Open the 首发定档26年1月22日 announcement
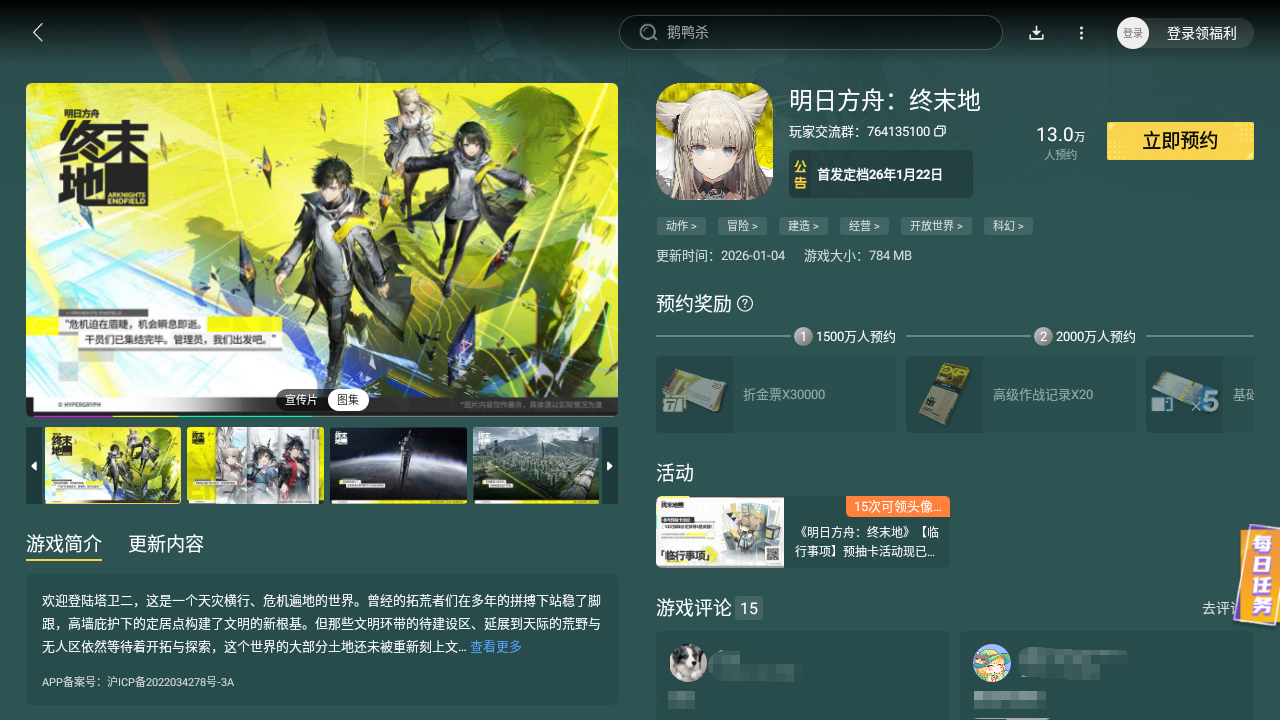This screenshot has width=1280, height=720. click(881, 174)
